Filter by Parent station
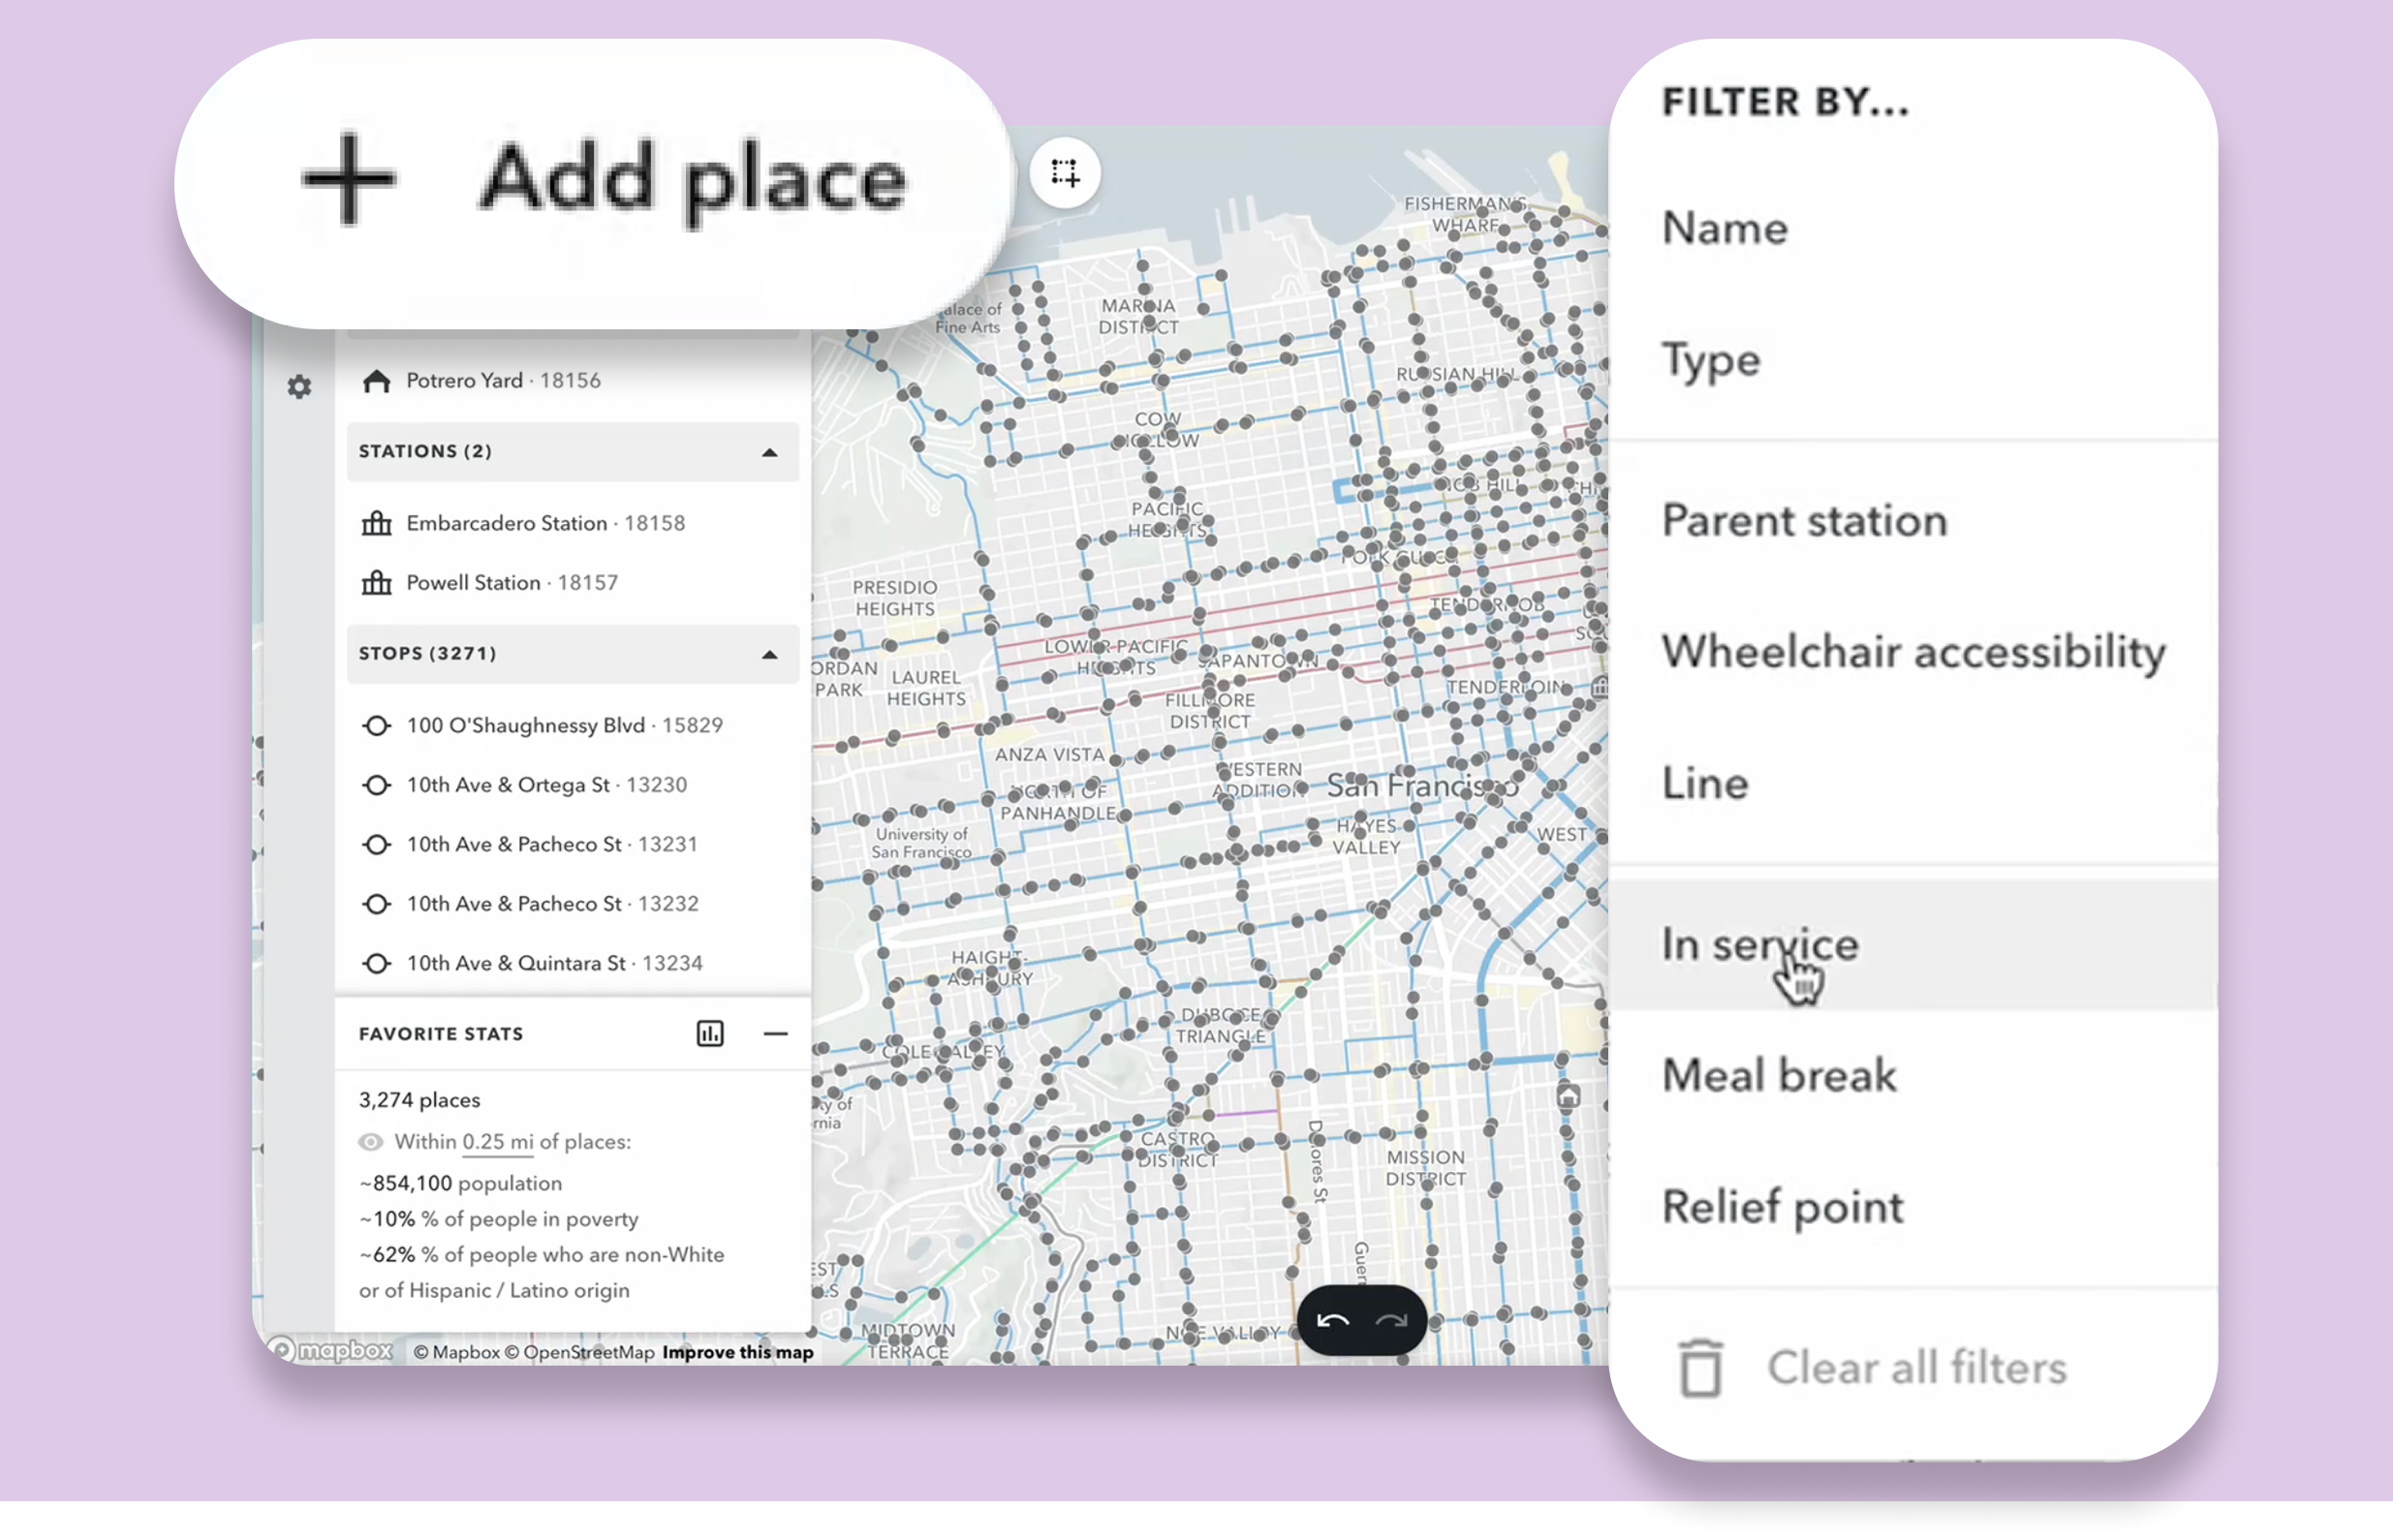Screen dimensions: 2393x1540 tap(1913, 520)
